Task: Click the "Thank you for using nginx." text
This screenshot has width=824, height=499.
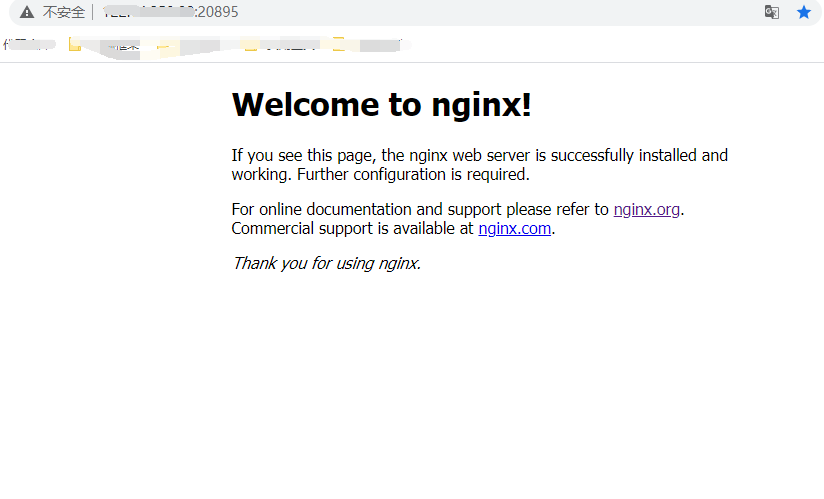Action: pyautogui.click(x=326, y=263)
